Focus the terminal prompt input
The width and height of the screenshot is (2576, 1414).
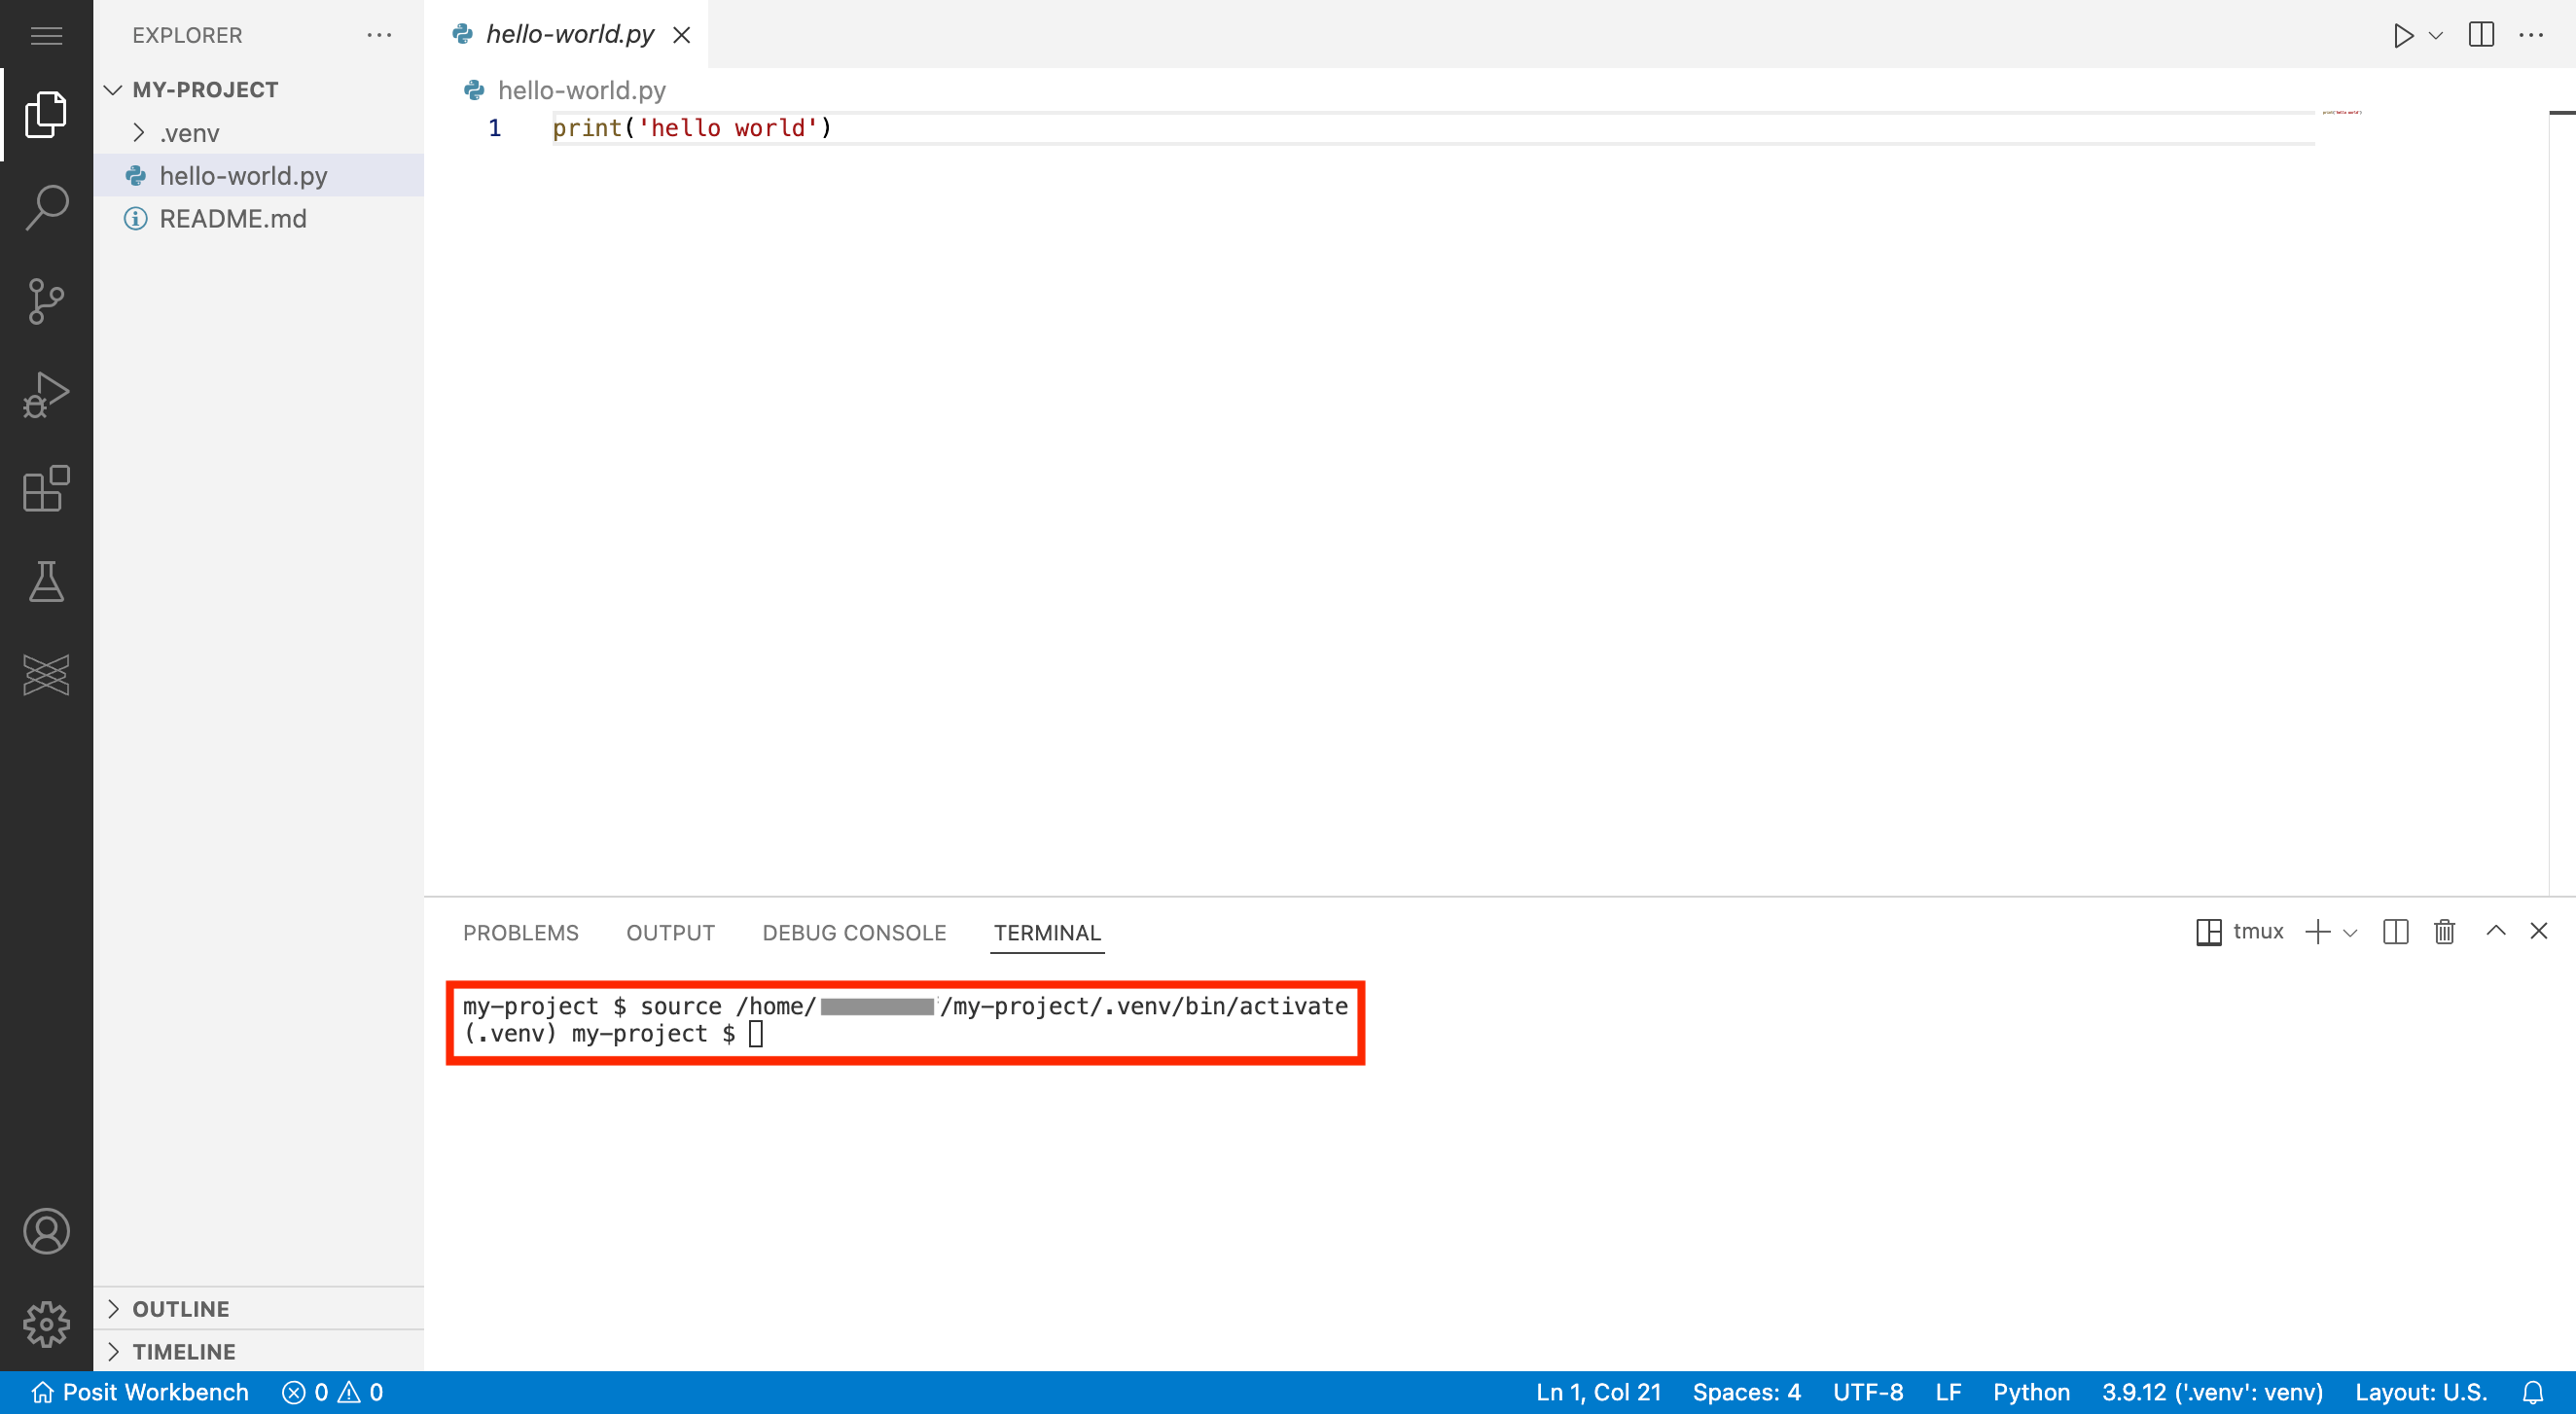pyautogui.click(x=756, y=1034)
